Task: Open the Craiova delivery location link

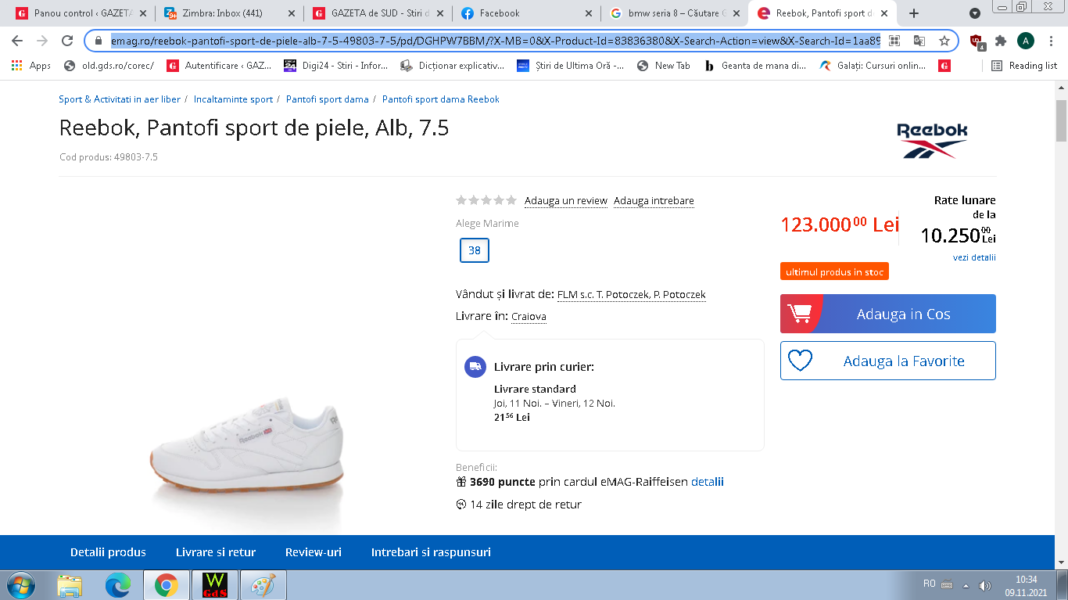Action: pyautogui.click(x=528, y=316)
